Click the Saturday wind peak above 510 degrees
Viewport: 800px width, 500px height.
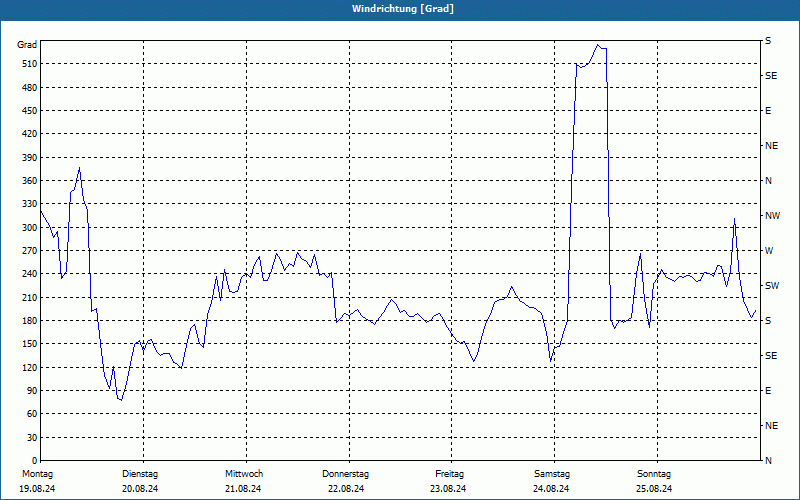pos(598,45)
